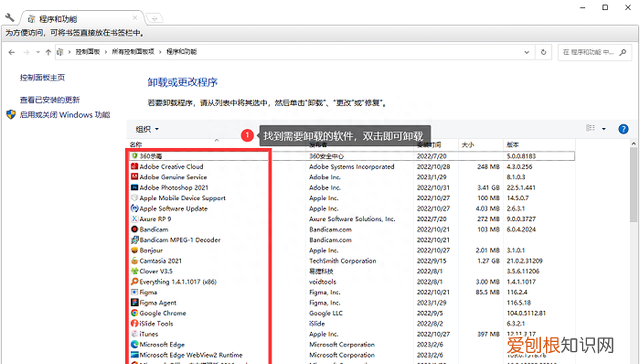Screen dimensions: 640x364
Task: Select the Figma Agent icon
Action: point(135,302)
